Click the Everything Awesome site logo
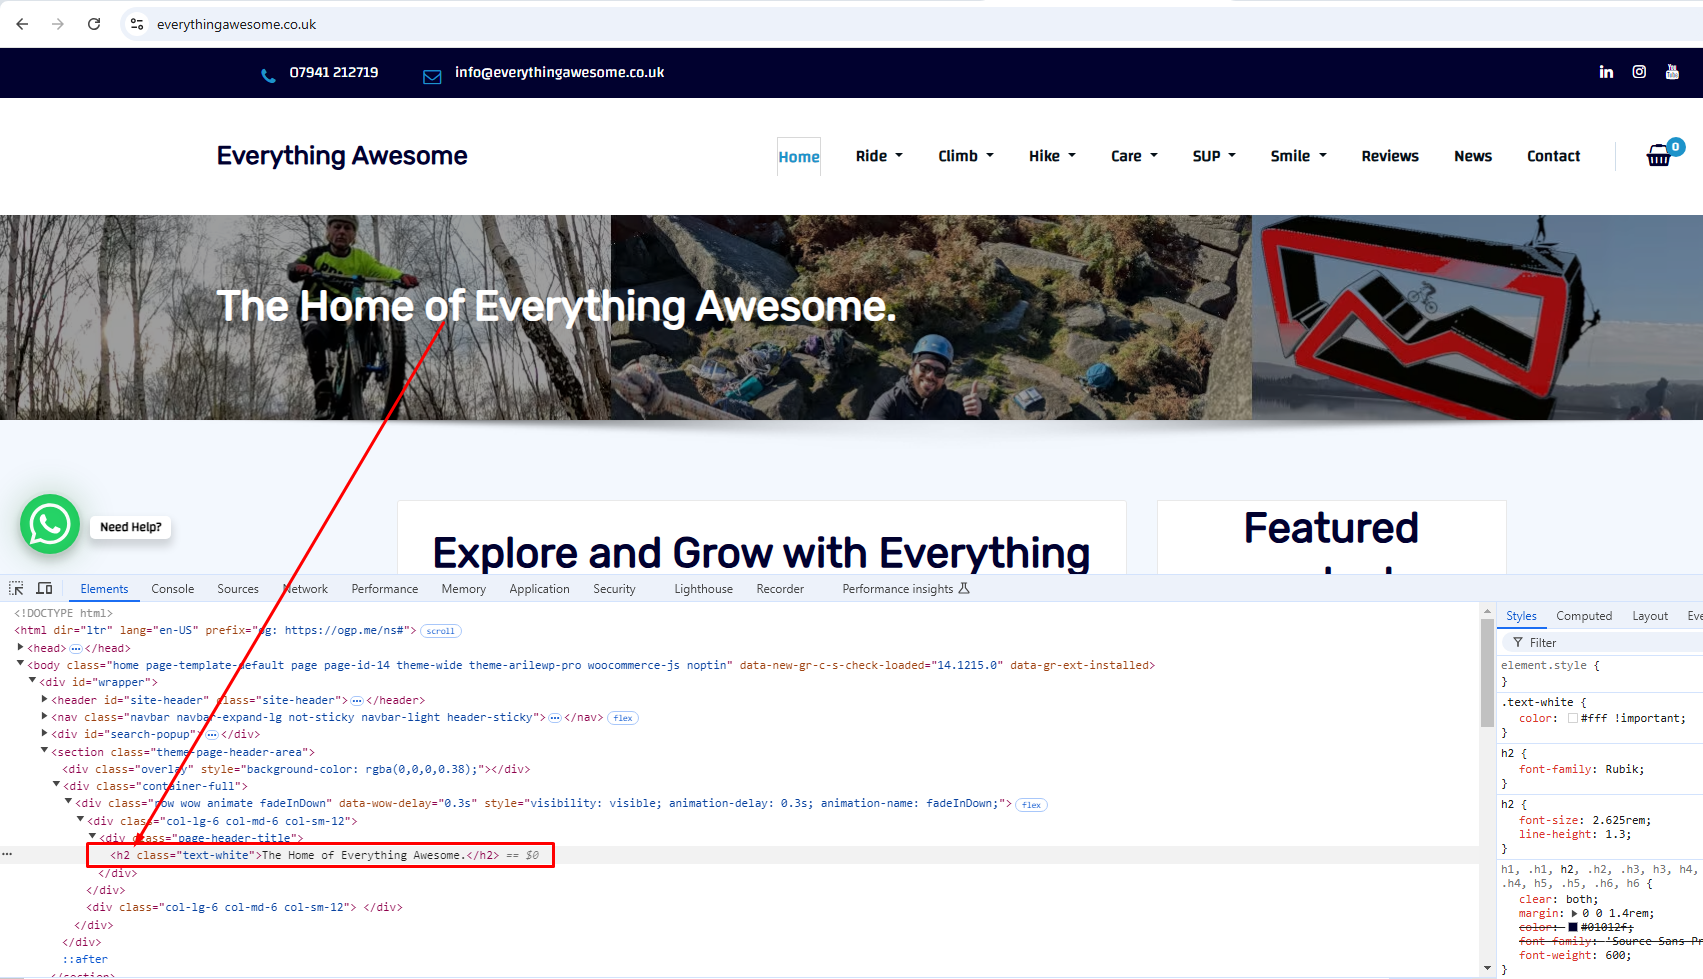 click(x=342, y=156)
